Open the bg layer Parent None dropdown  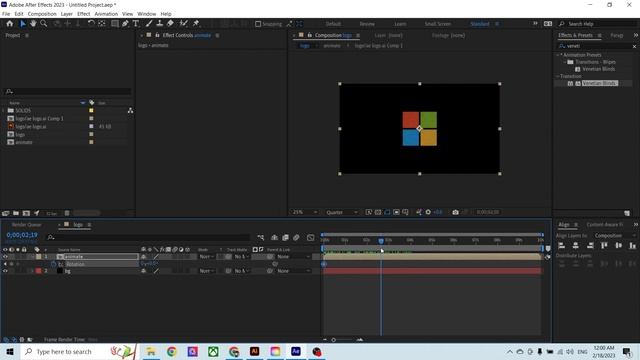pos(293,271)
